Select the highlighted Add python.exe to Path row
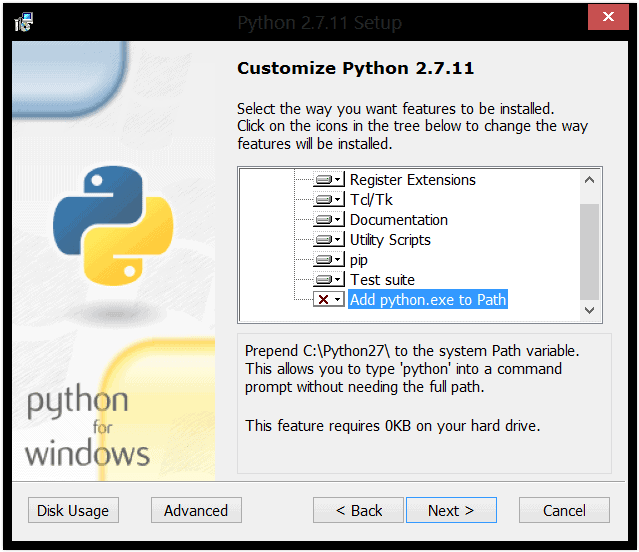Image resolution: width=639 pixels, height=552 pixels. pyautogui.click(x=427, y=299)
